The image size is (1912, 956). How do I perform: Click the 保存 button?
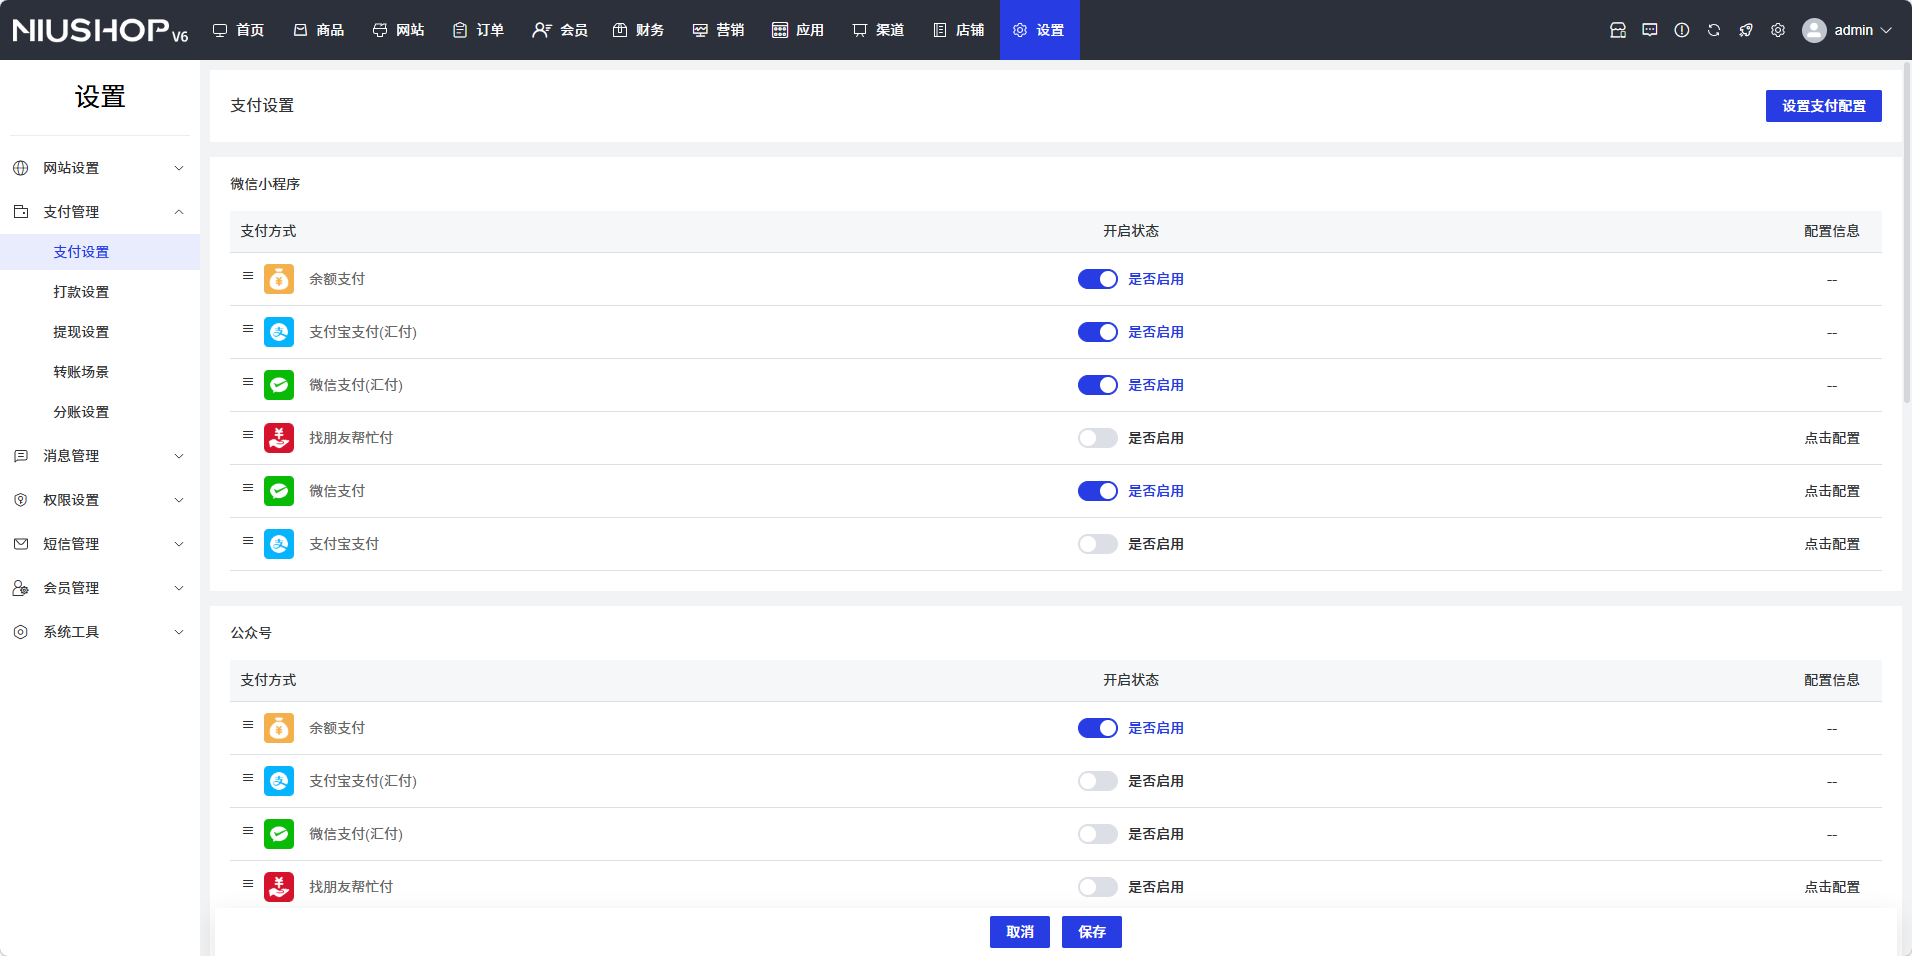point(1091,932)
